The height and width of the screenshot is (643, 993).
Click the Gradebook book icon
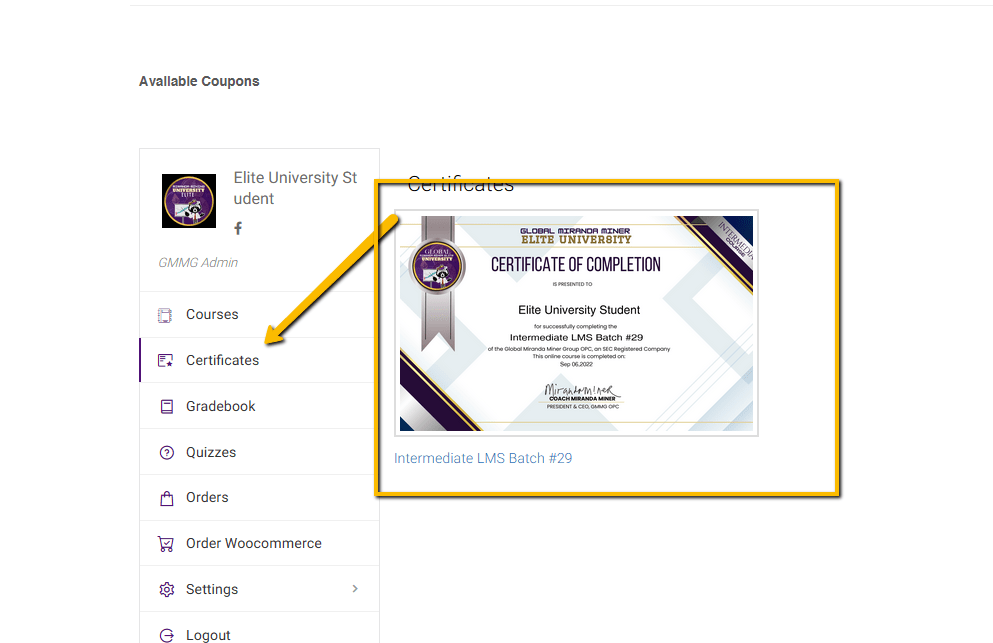coord(166,407)
